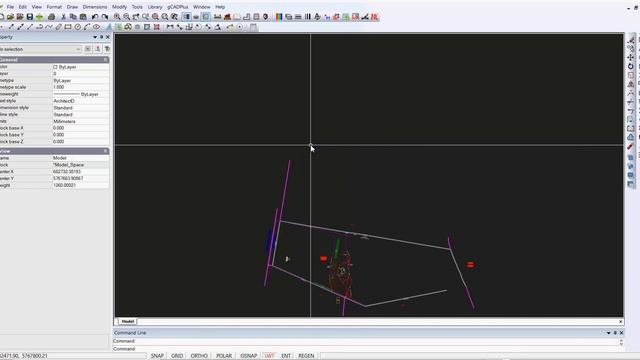Toggle POLAR tracking in status bar
This screenshot has height=360, width=640.
[x=224, y=356]
